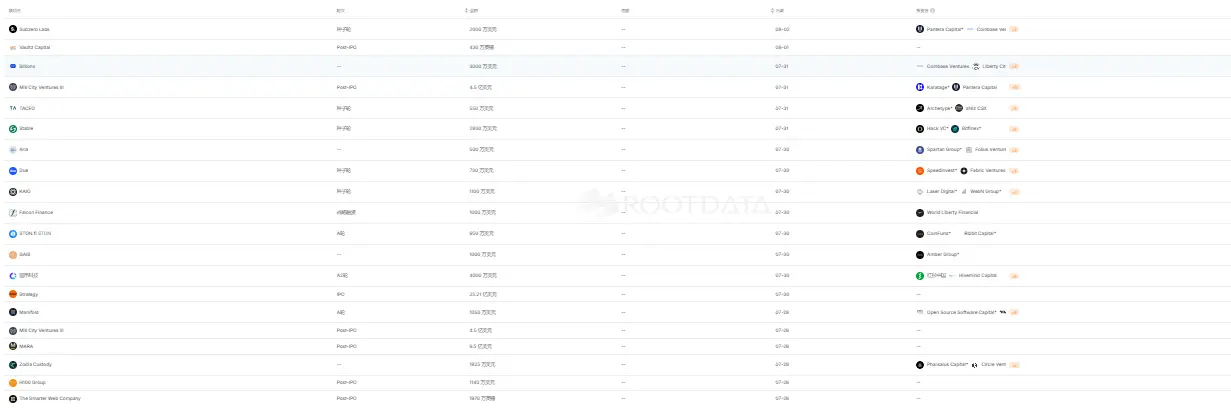The height and width of the screenshot is (414, 1231).
Task: Click Post-IPO round in Vaultz Capital row
Action: (347, 47)
